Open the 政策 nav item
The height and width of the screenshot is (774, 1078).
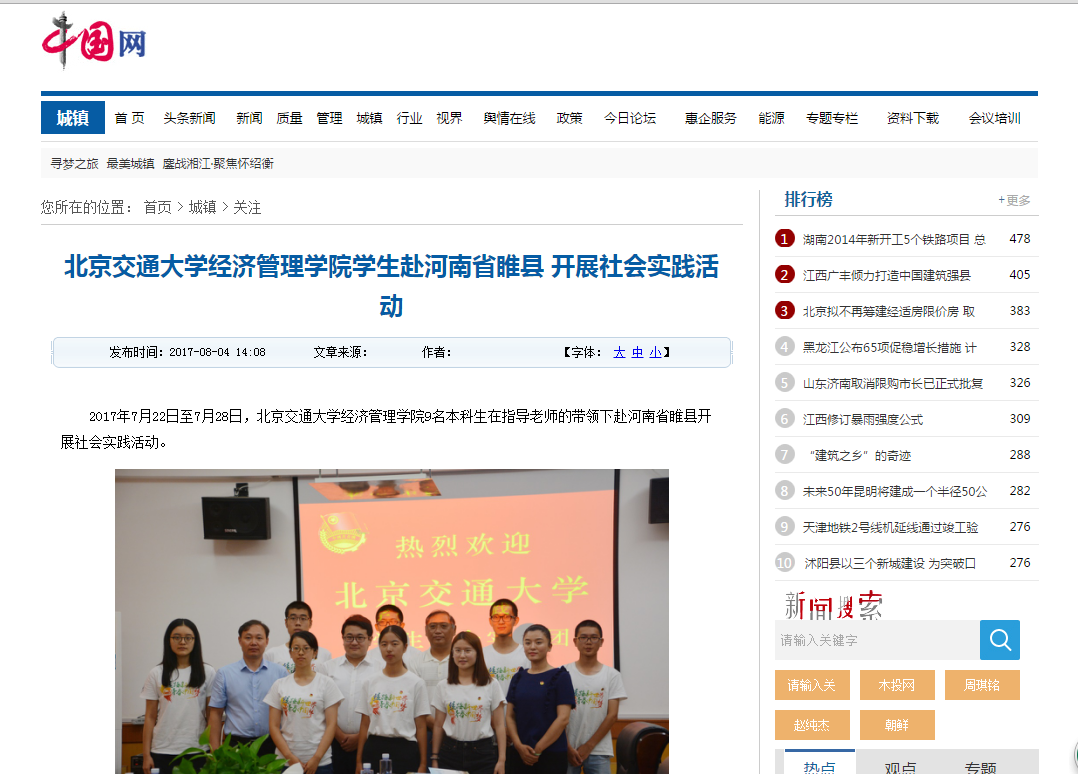pyautogui.click(x=569, y=118)
